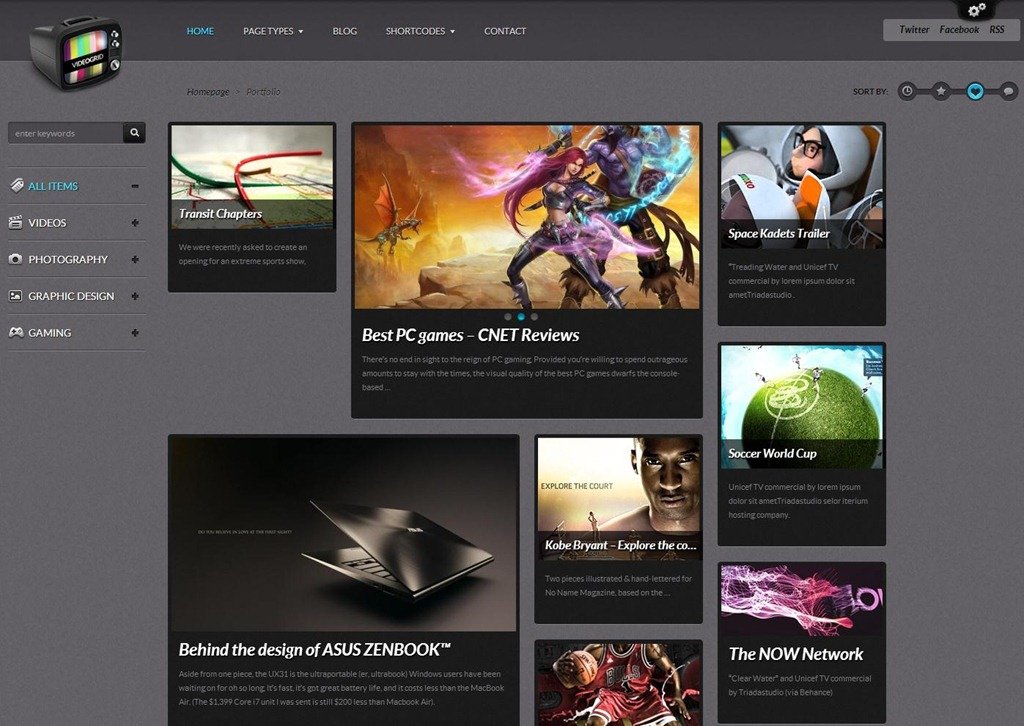The height and width of the screenshot is (726, 1024).
Task: Select the Graphic Design filter label
Action: (71, 296)
